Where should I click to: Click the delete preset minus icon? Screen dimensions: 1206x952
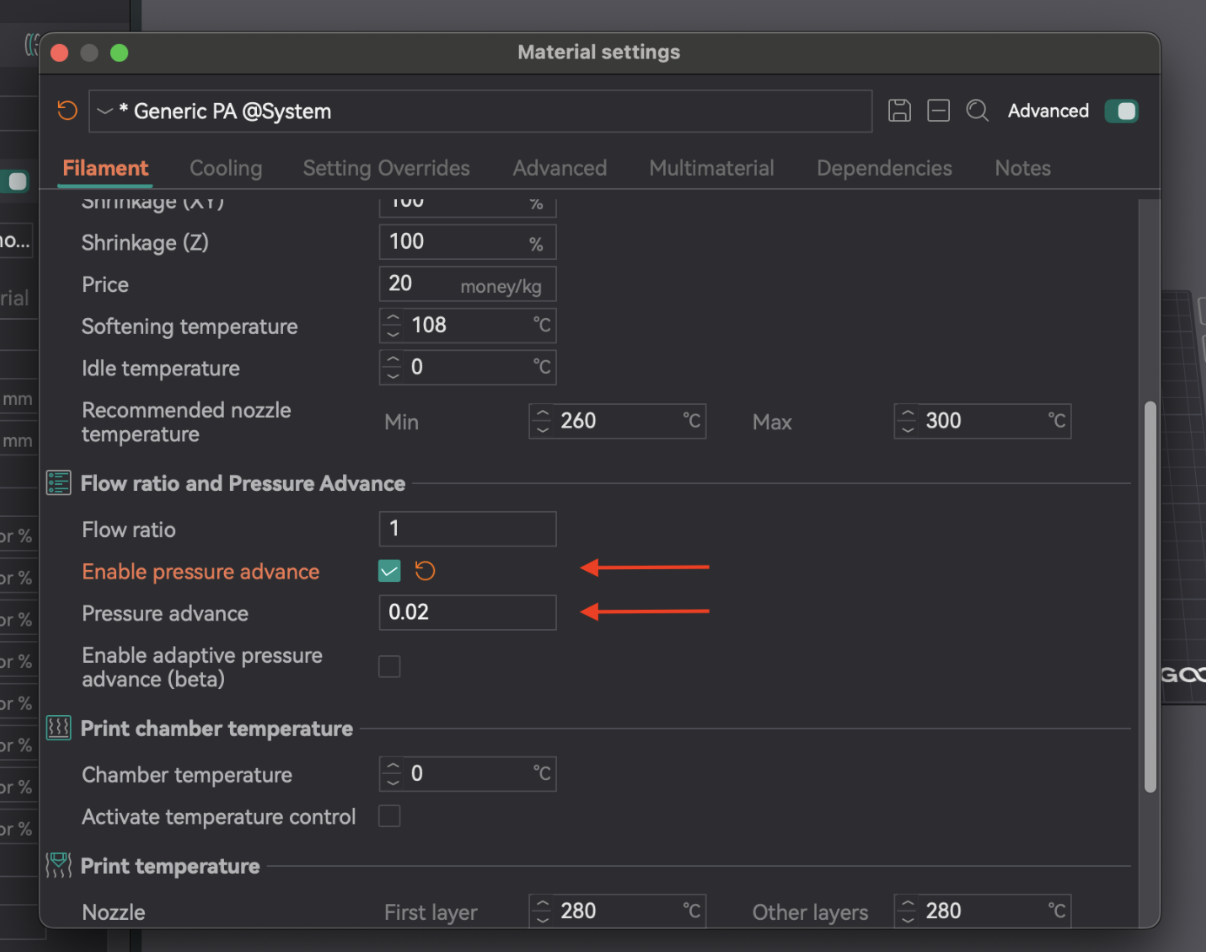pyautogui.click(x=938, y=111)
